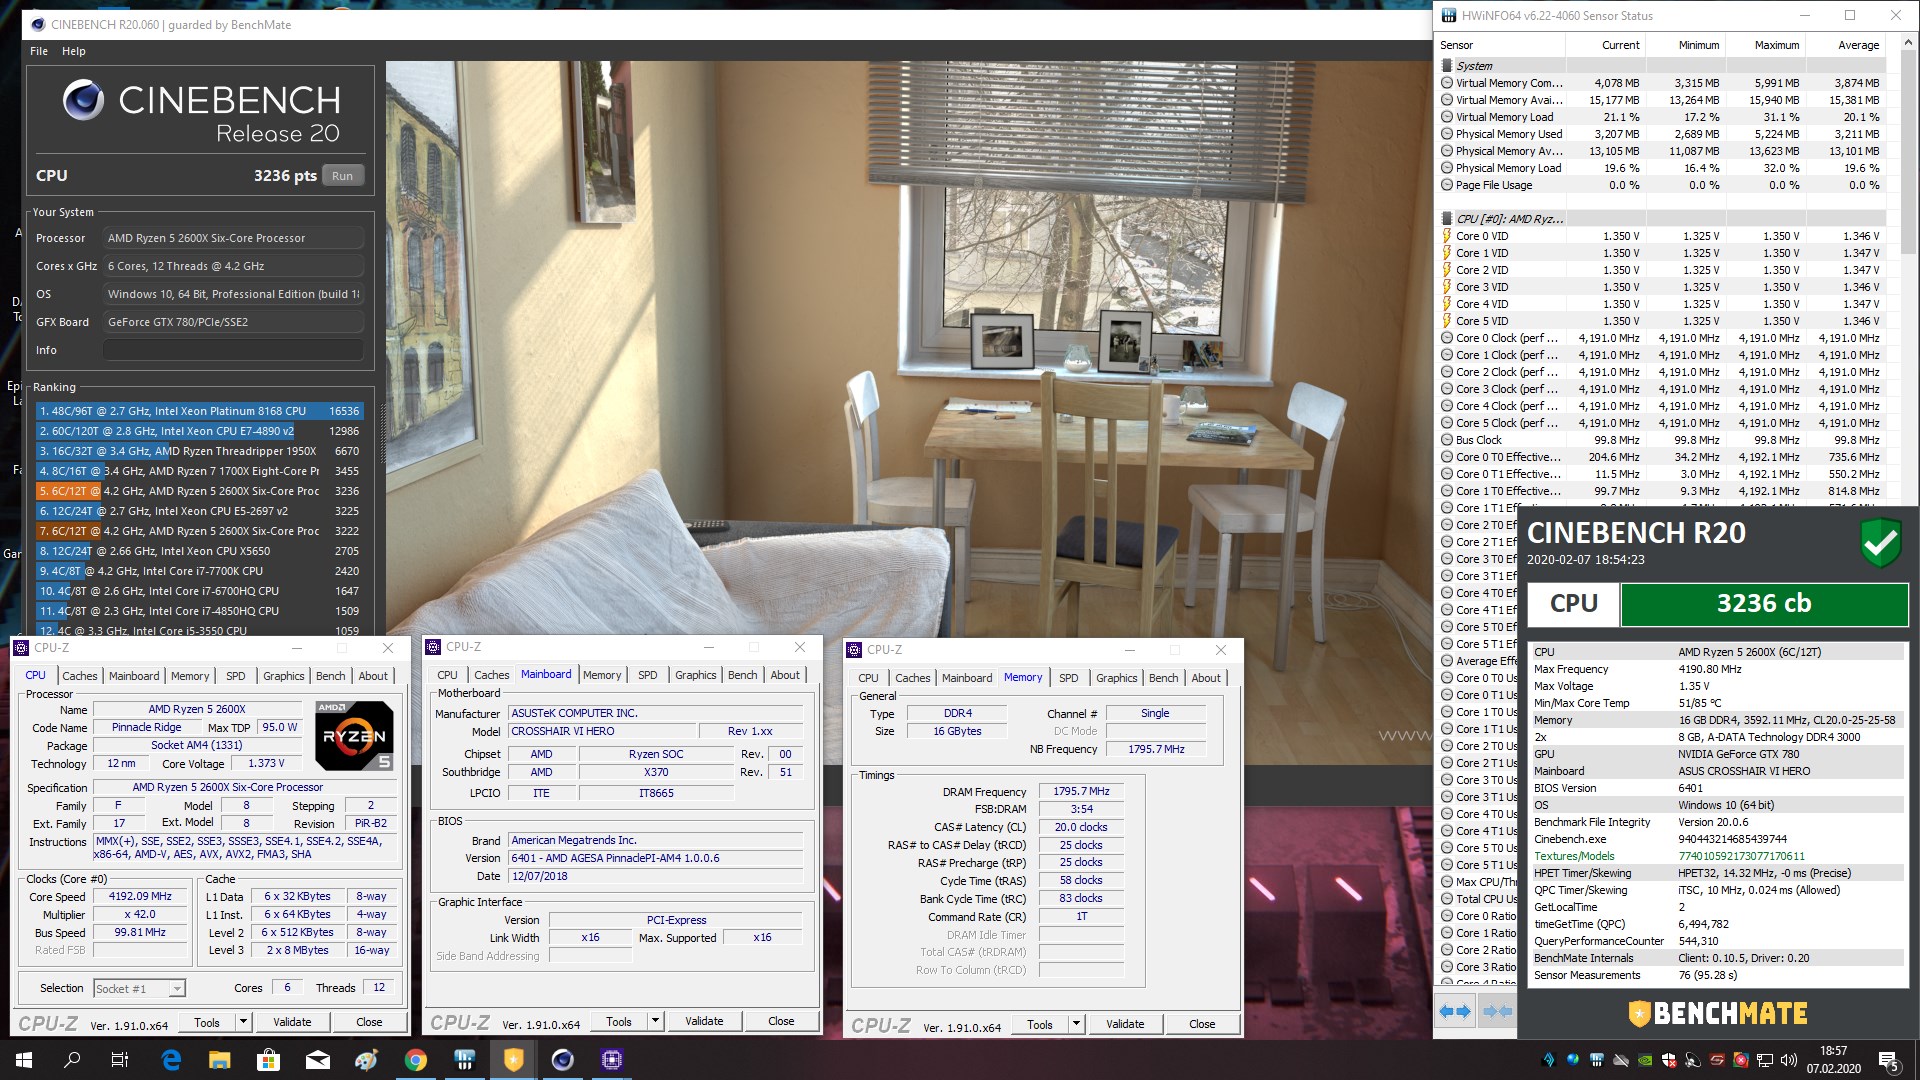This screenshot has height=1080, width=1920.
Task: Click network tray icon
Action: click(1765, 1060)
